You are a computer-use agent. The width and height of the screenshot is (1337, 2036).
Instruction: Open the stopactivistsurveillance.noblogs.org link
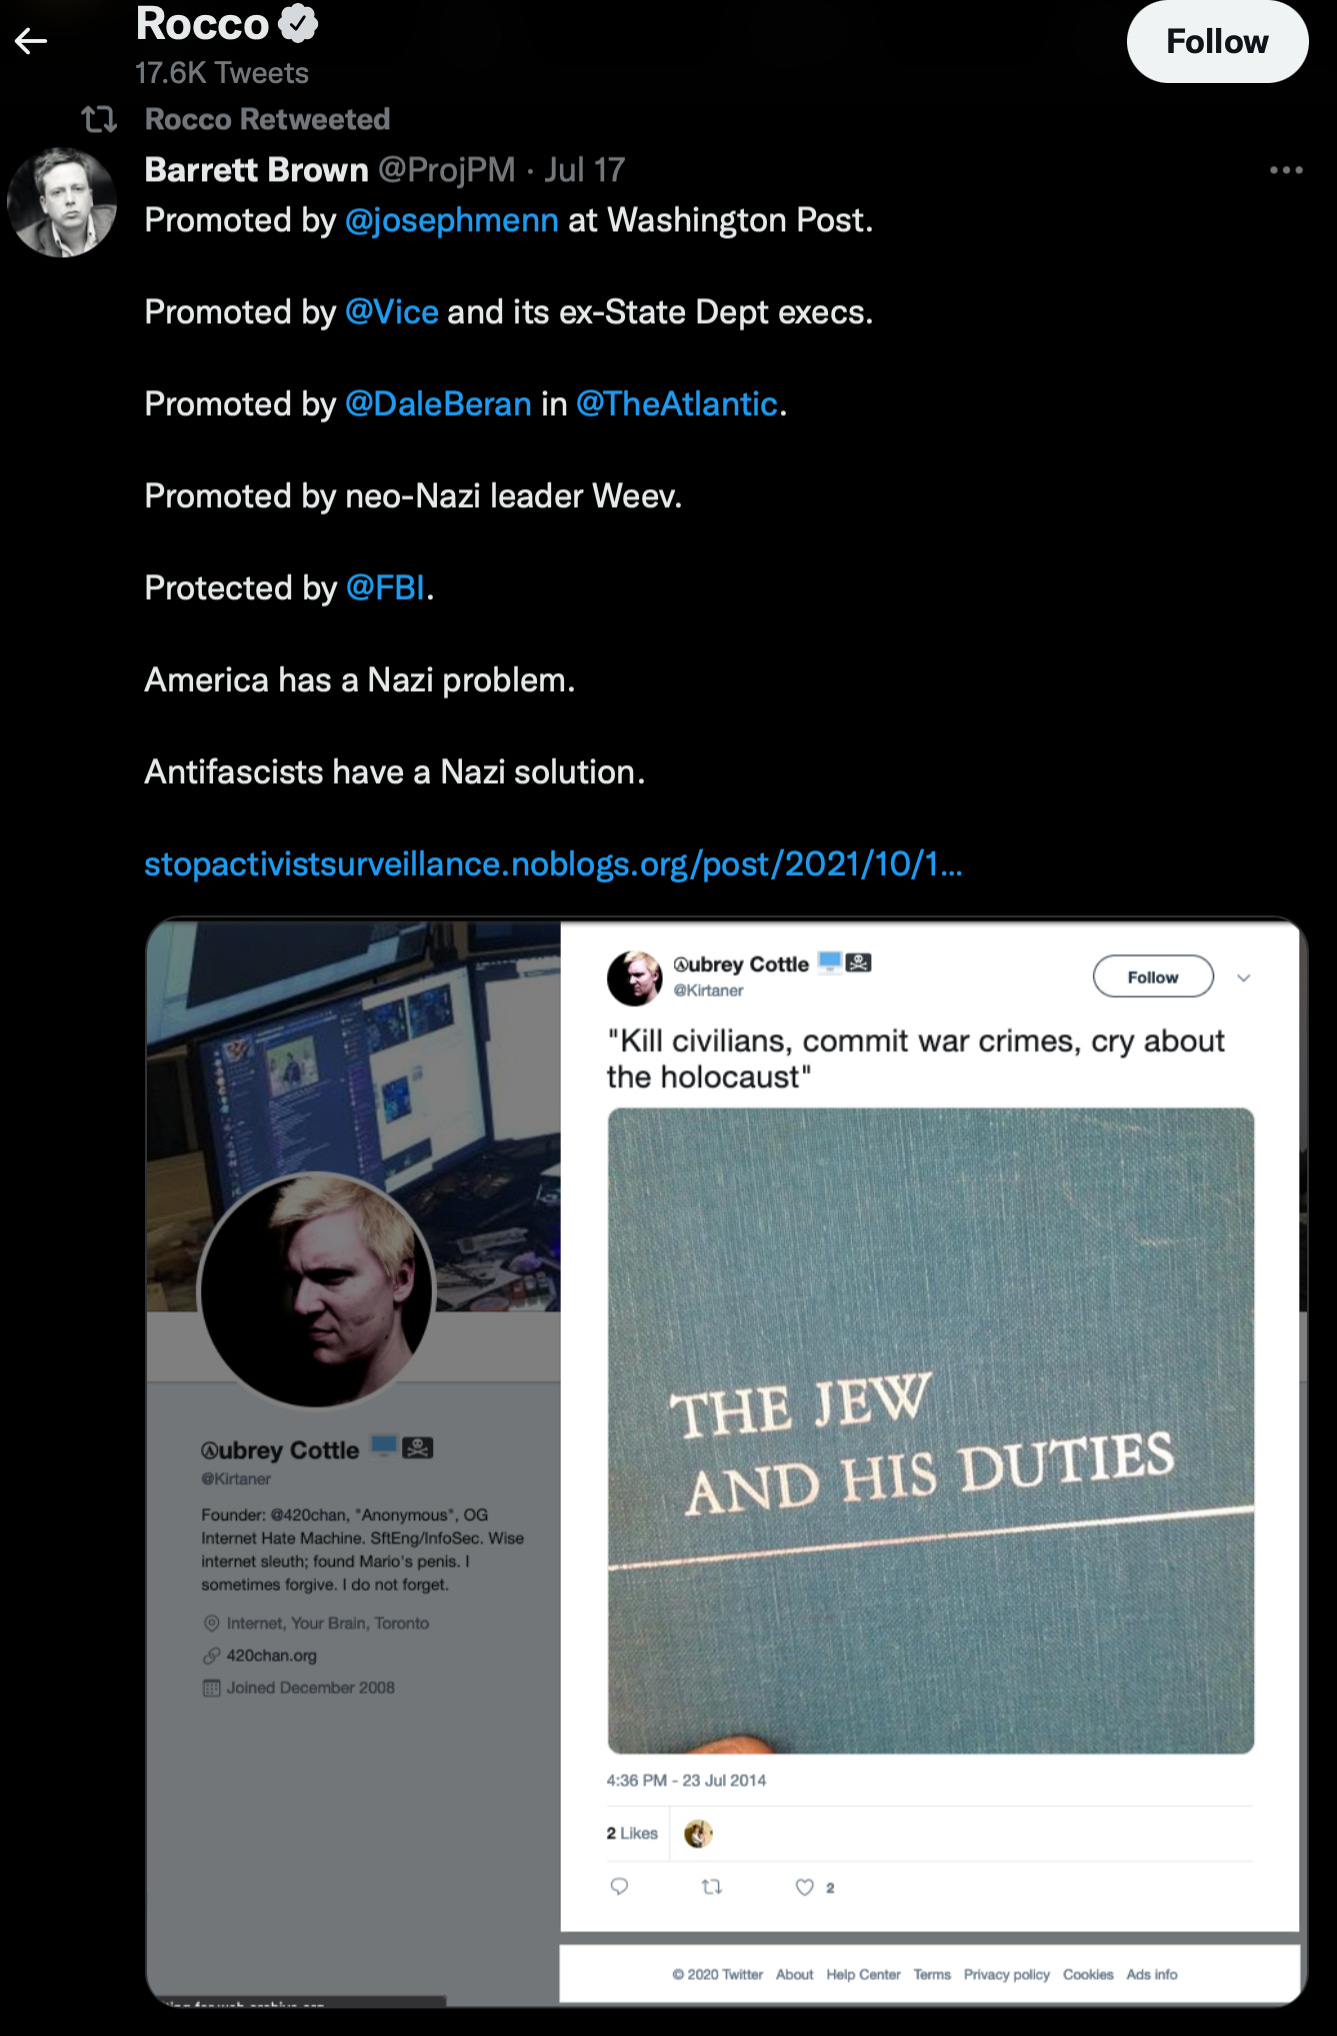point(553,864)
